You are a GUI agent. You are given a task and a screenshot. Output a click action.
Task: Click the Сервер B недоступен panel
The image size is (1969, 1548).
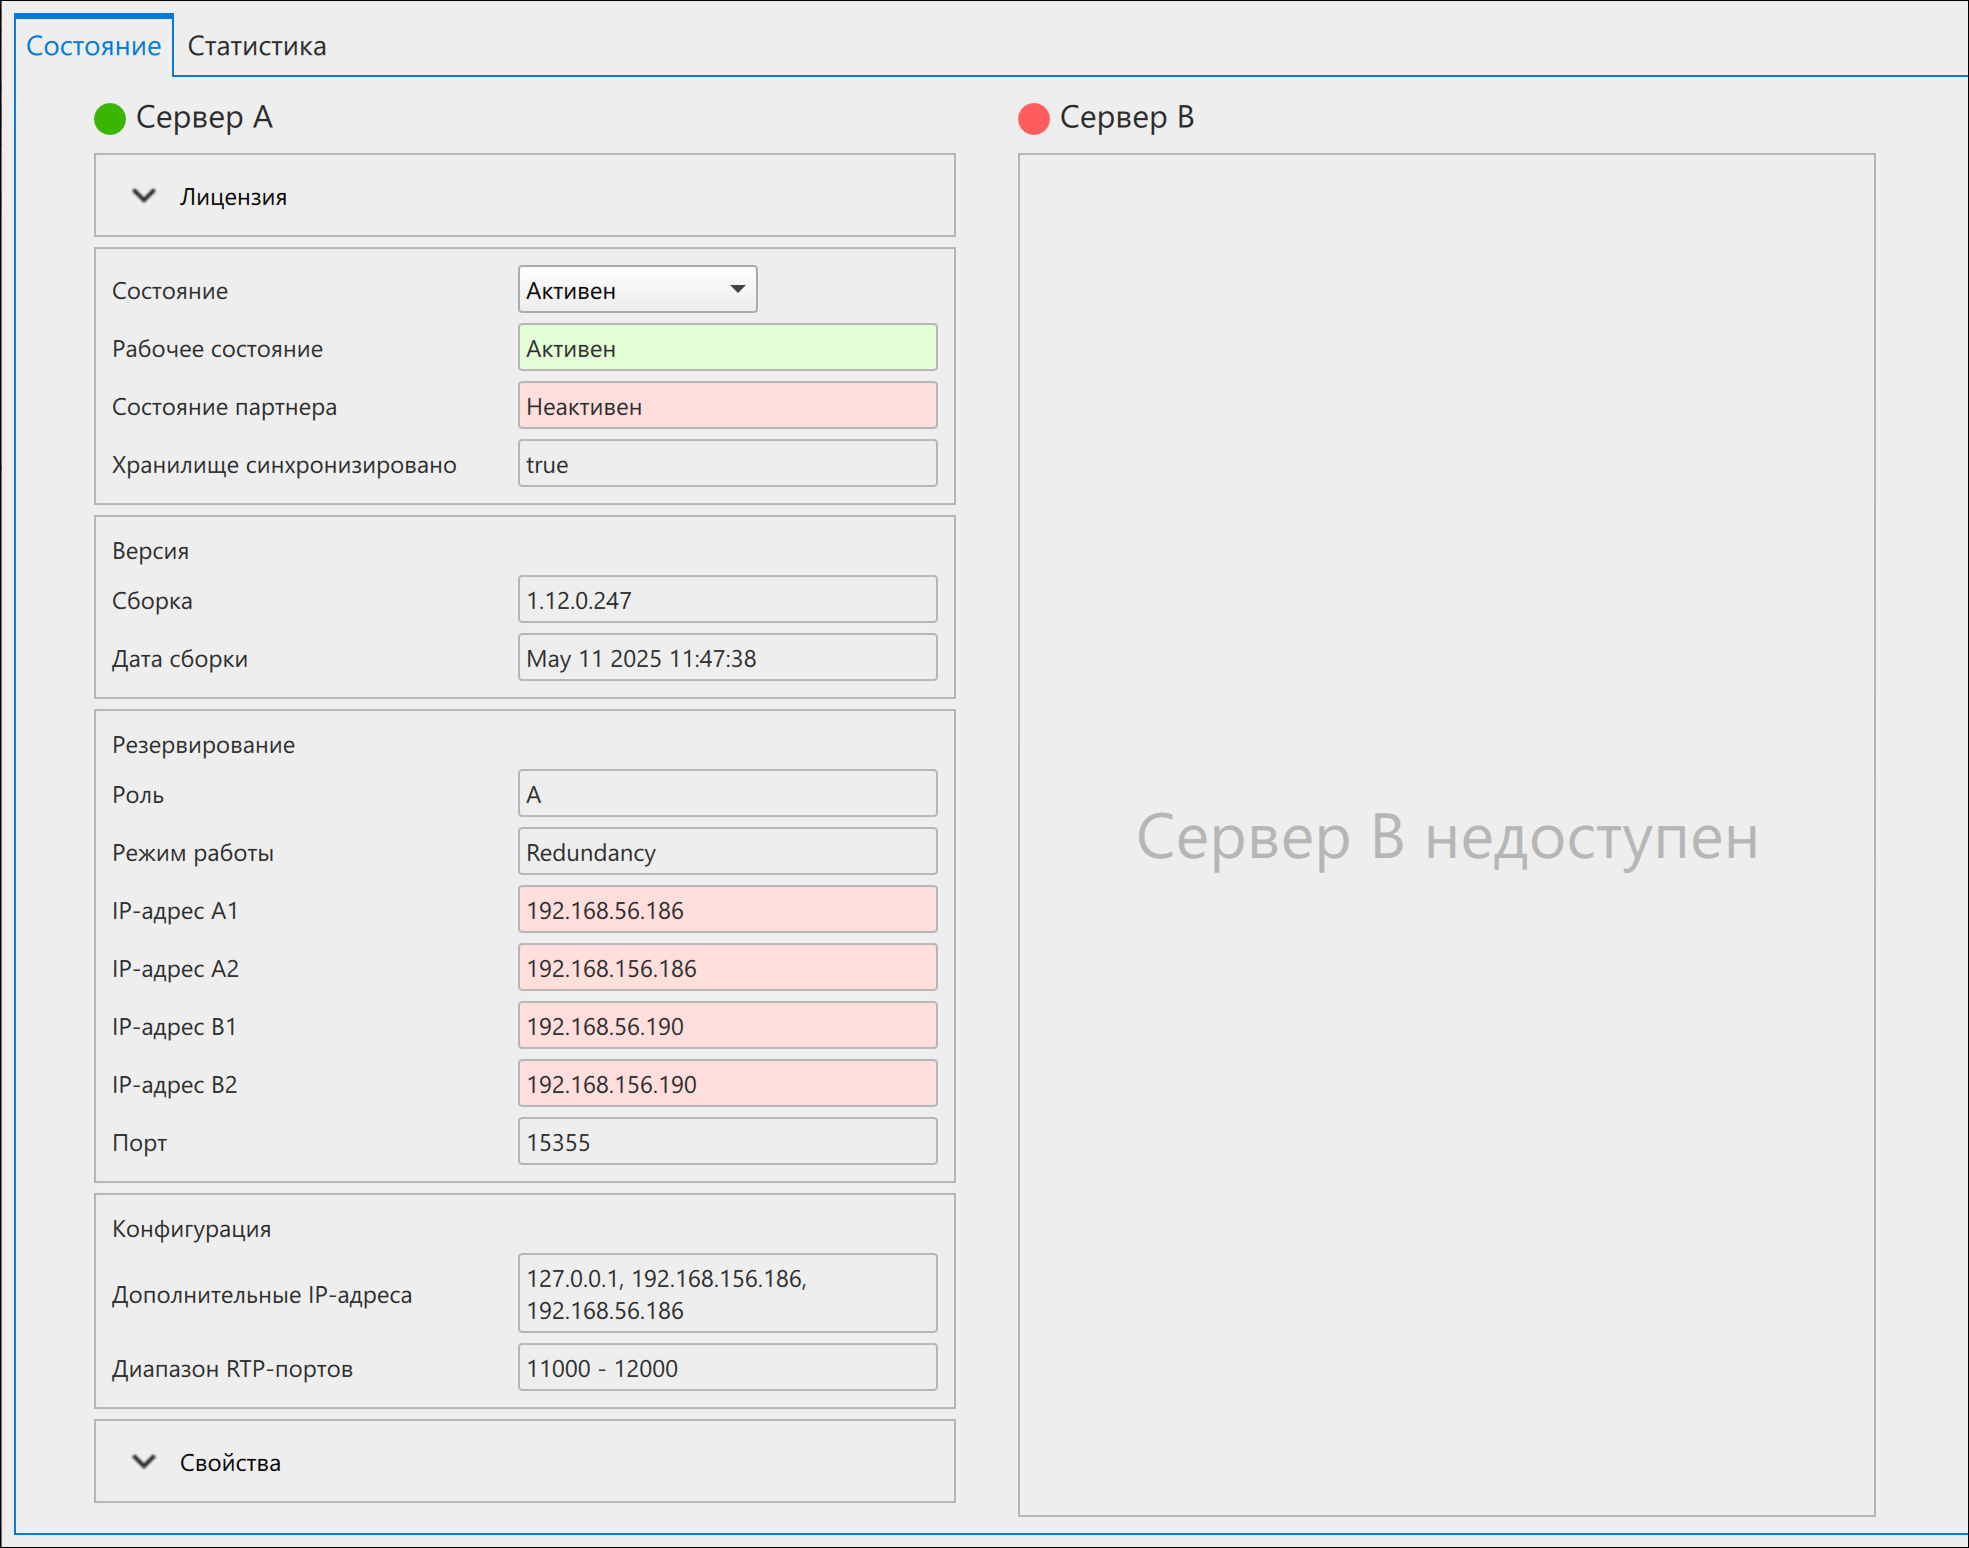click(1446, 835)
